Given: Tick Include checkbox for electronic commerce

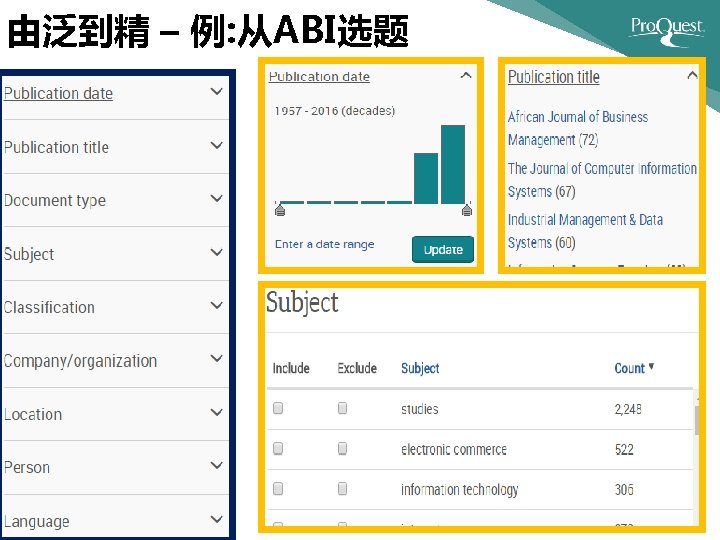Looking at the screenshot, I should coord(278,448).
